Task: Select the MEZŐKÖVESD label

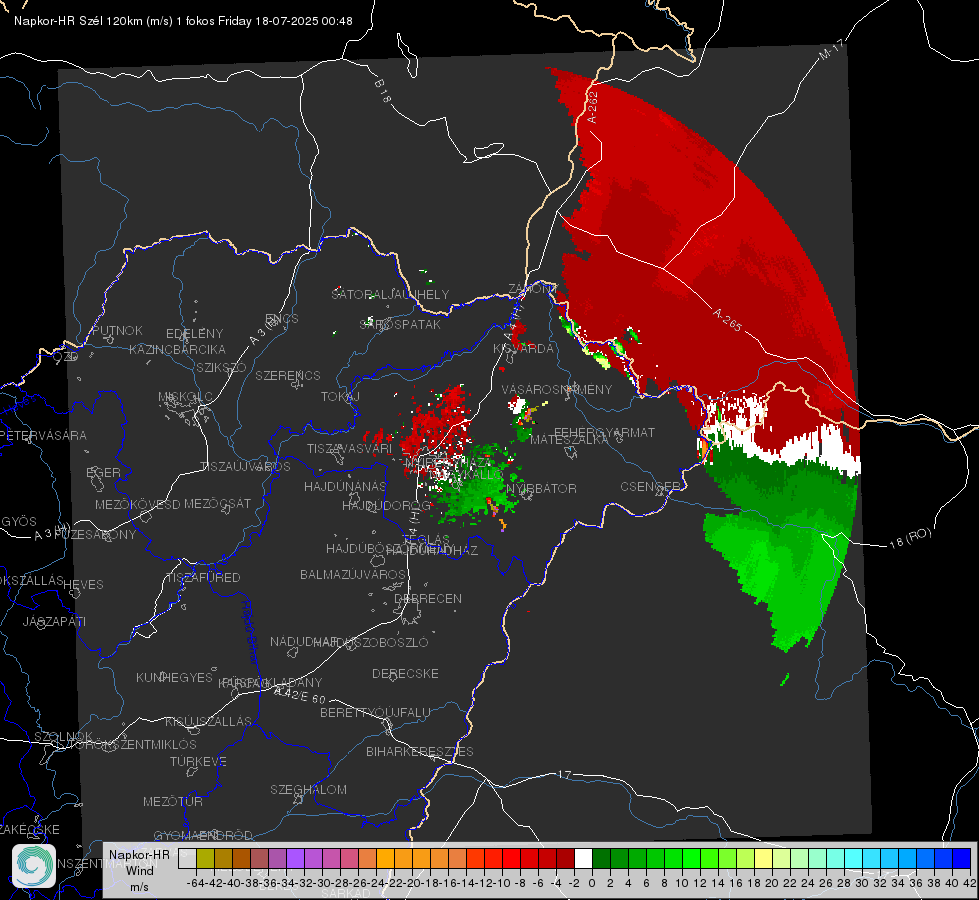Action: 137,504
